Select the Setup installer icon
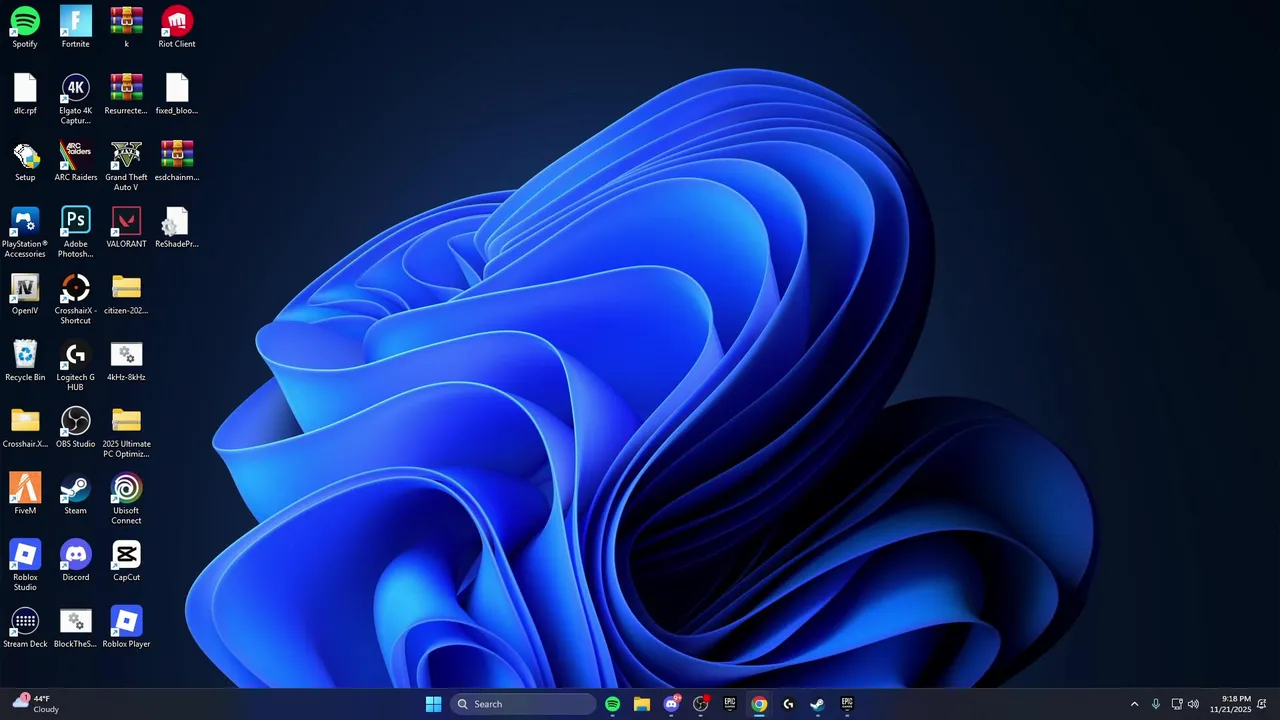 (x=25, y=161)
